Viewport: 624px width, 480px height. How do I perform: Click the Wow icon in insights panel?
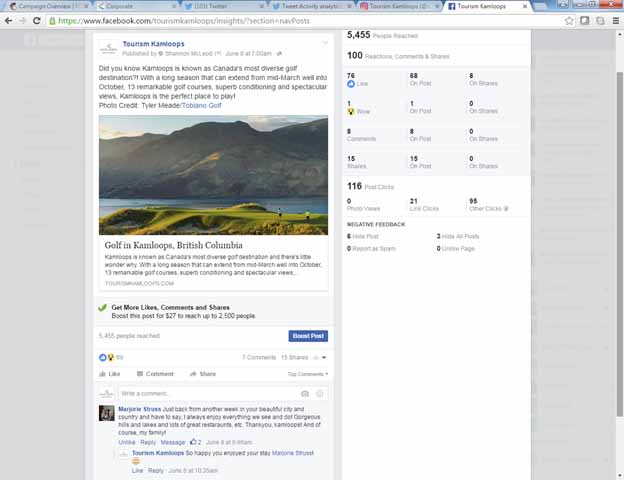351,111
